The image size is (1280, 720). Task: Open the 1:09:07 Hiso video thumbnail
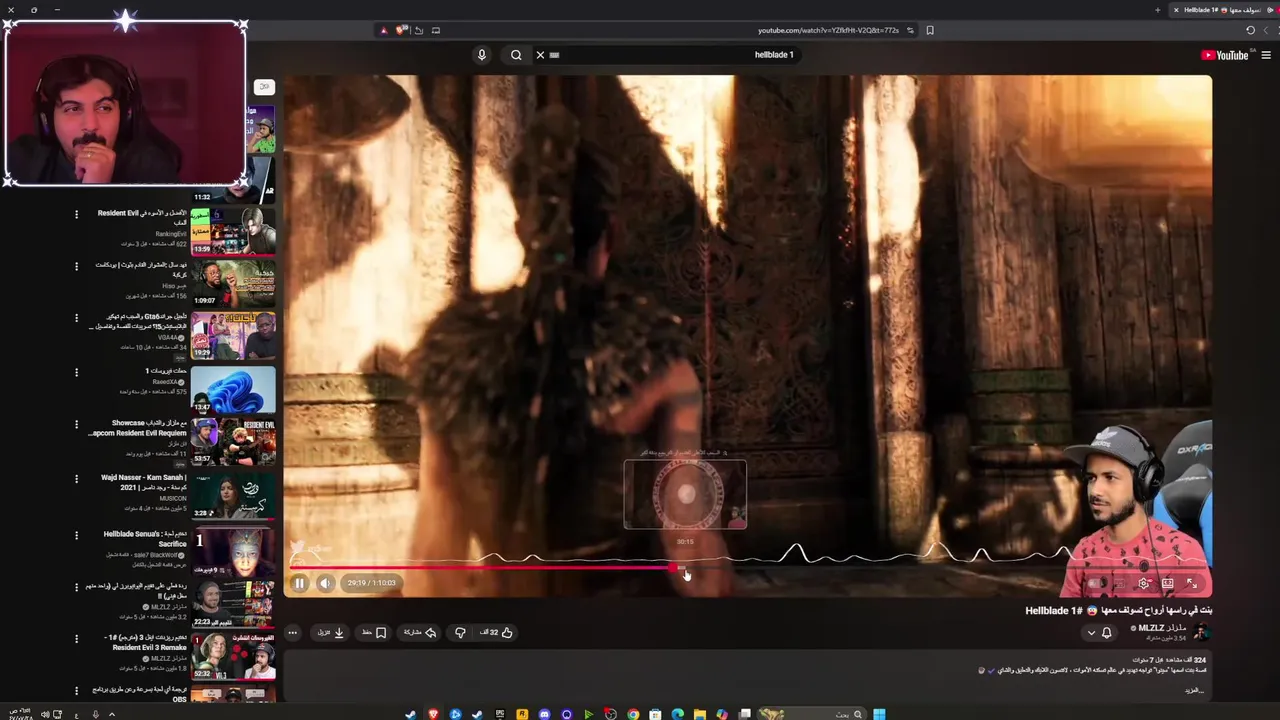232,283
